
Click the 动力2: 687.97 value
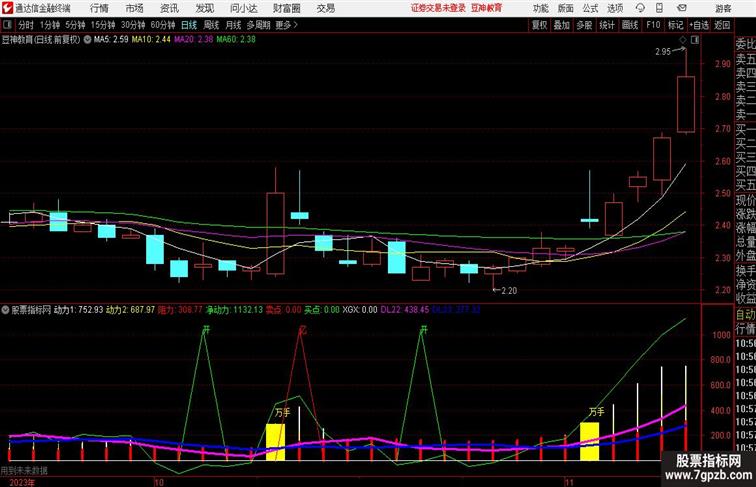pos(130,310)
